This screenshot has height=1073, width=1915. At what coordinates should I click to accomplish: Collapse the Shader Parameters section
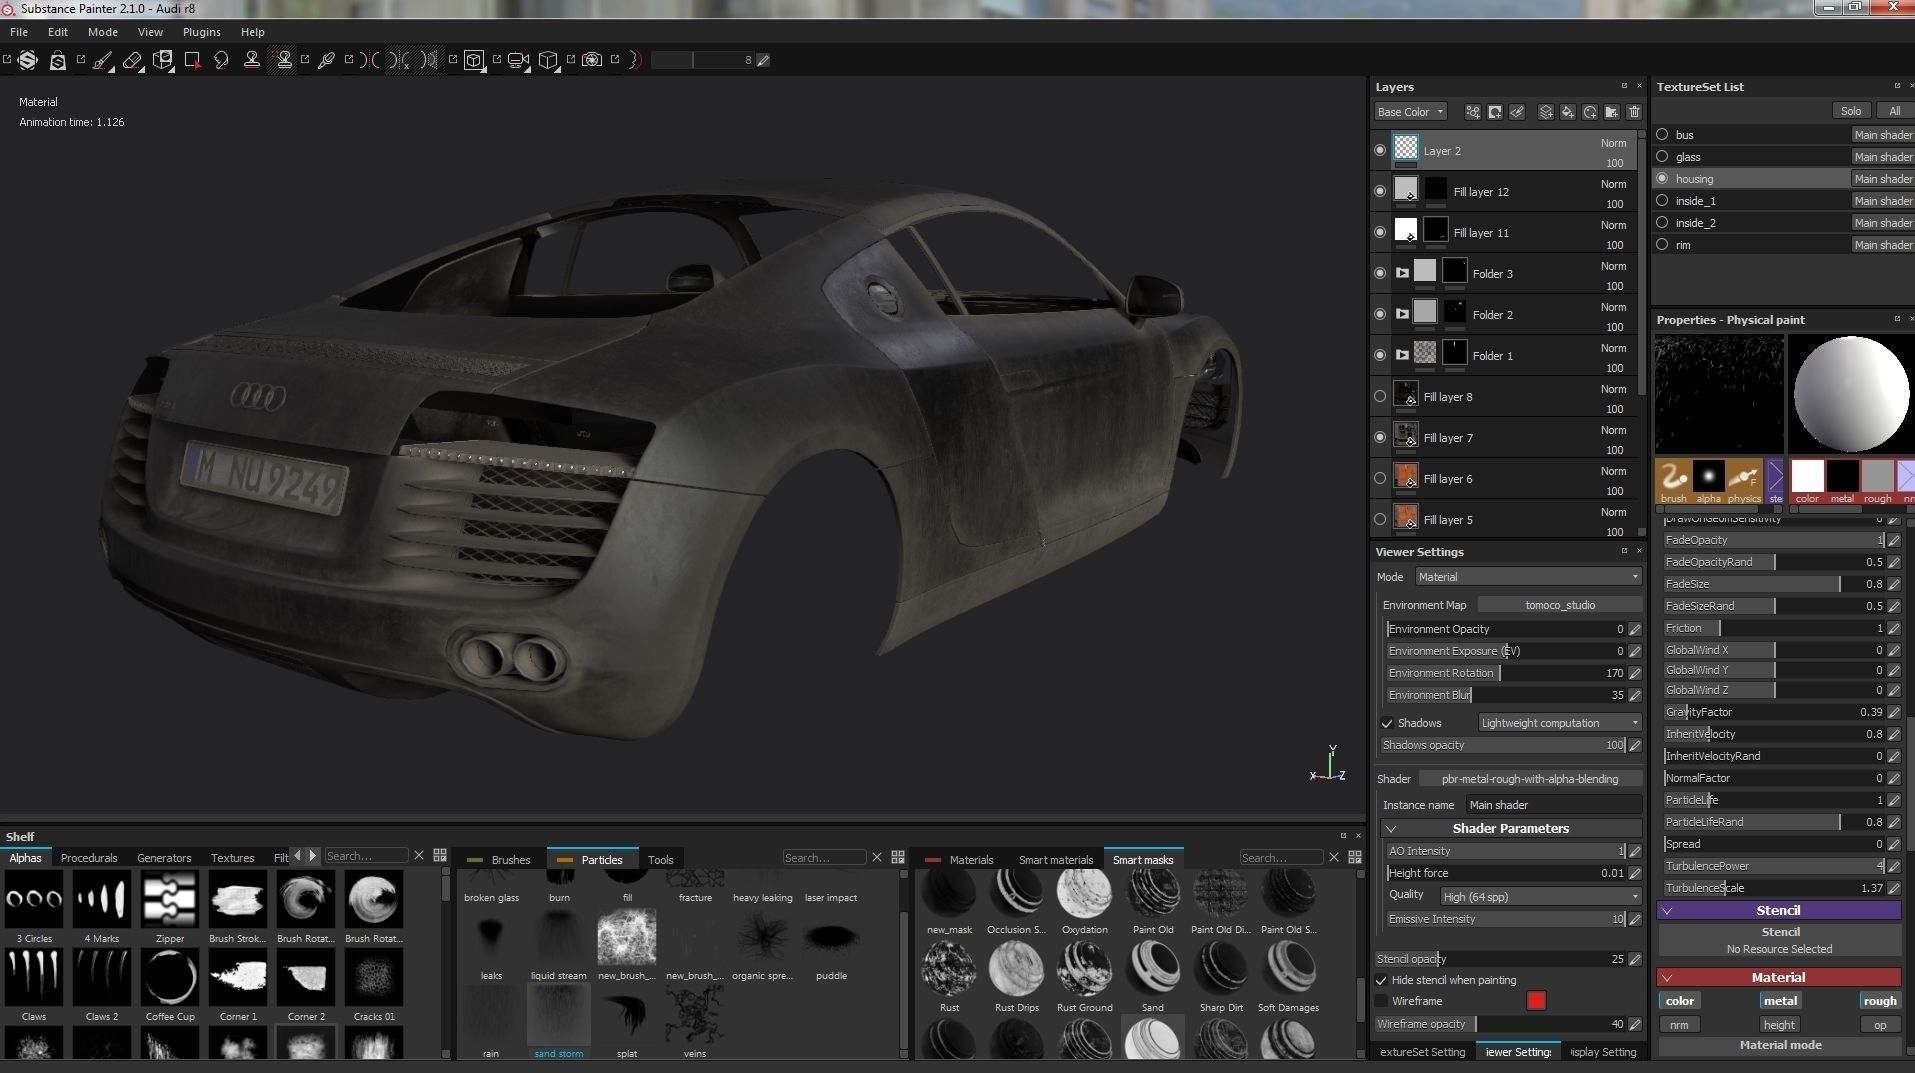click(1391, 829)
